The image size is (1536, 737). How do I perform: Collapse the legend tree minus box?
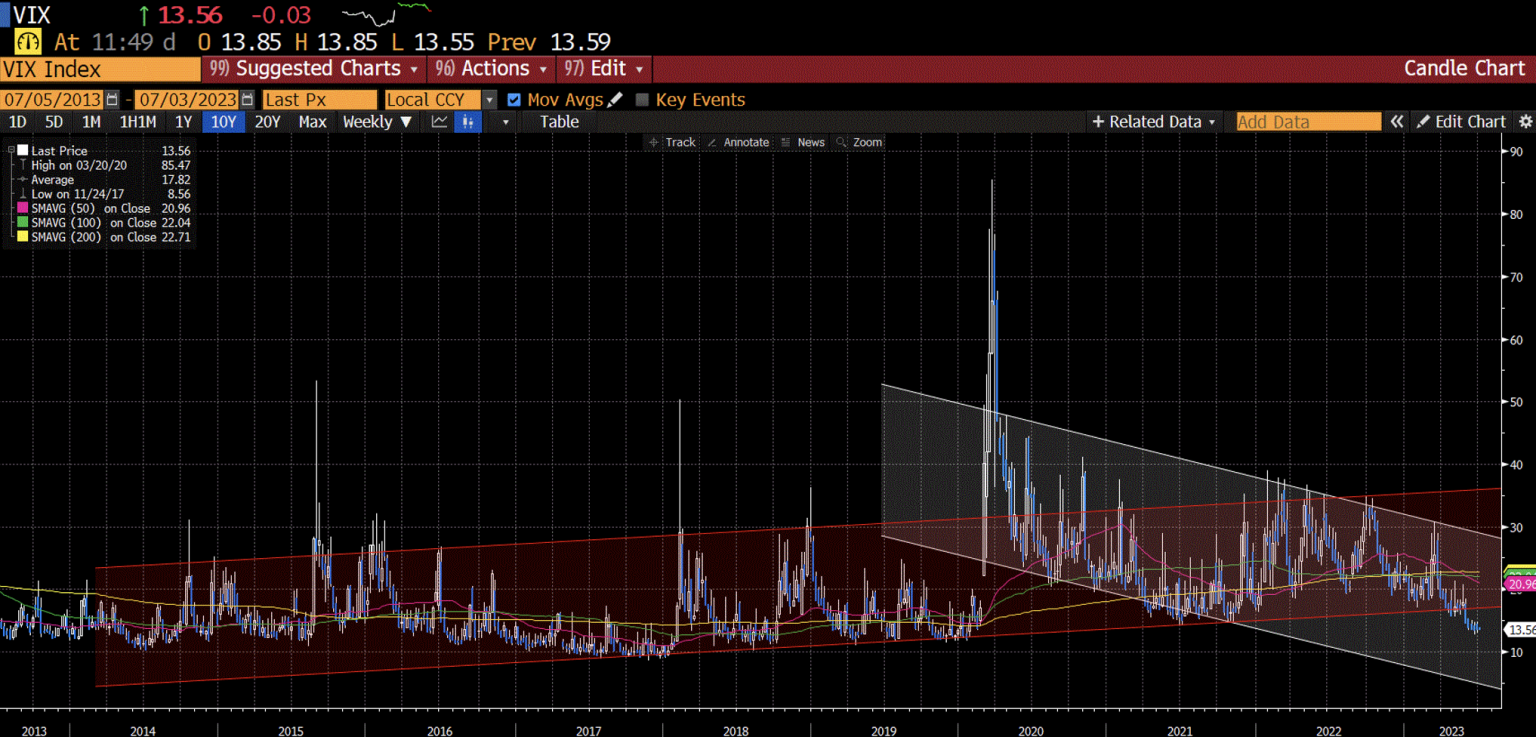pos(10,150)
